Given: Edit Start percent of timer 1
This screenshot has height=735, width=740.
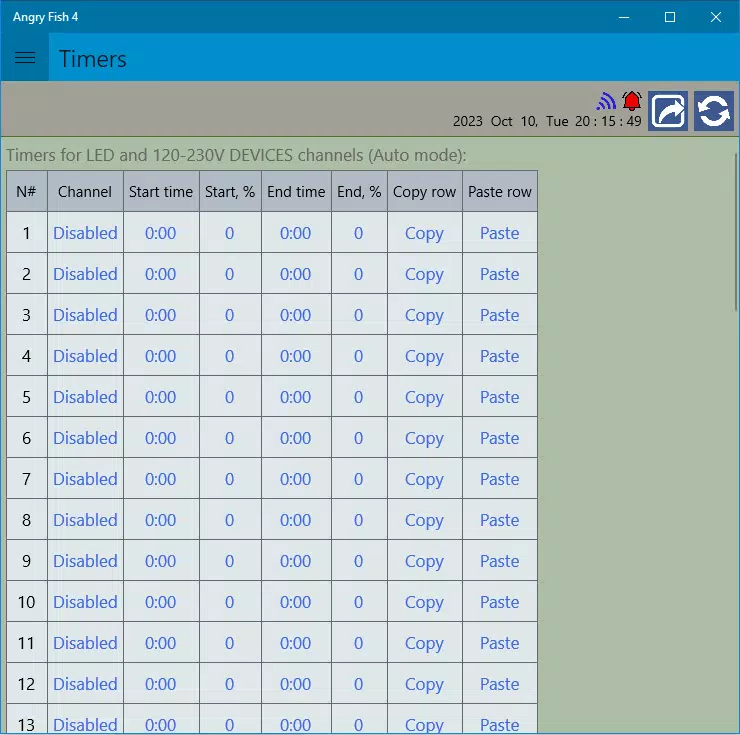Looking at the screenshot, I should coord(229,233).
